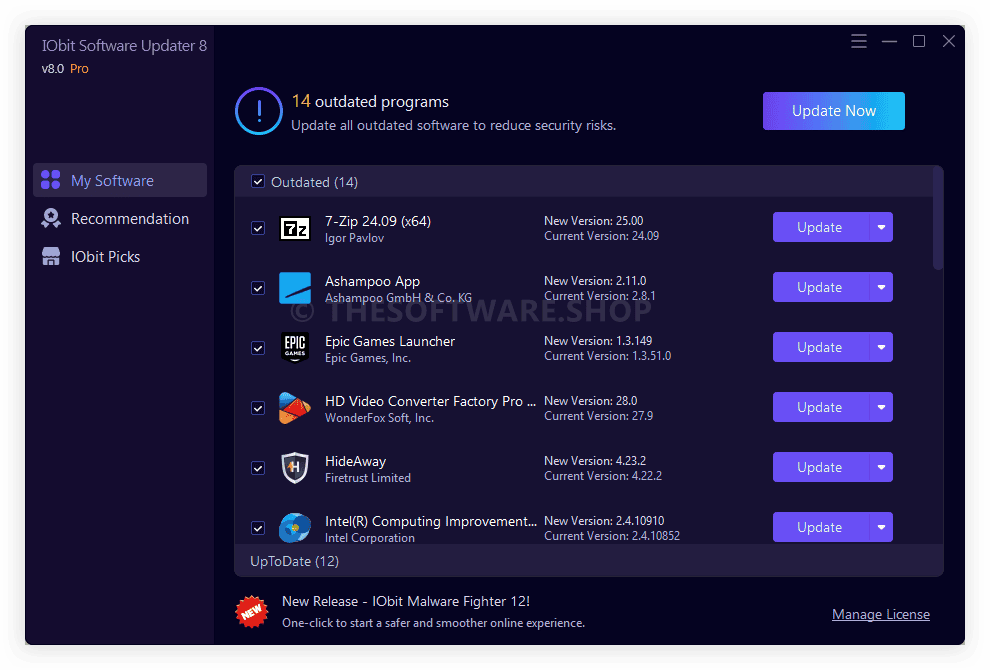
Task: Open the IObit Picks section
Action: tap(120, 256)
